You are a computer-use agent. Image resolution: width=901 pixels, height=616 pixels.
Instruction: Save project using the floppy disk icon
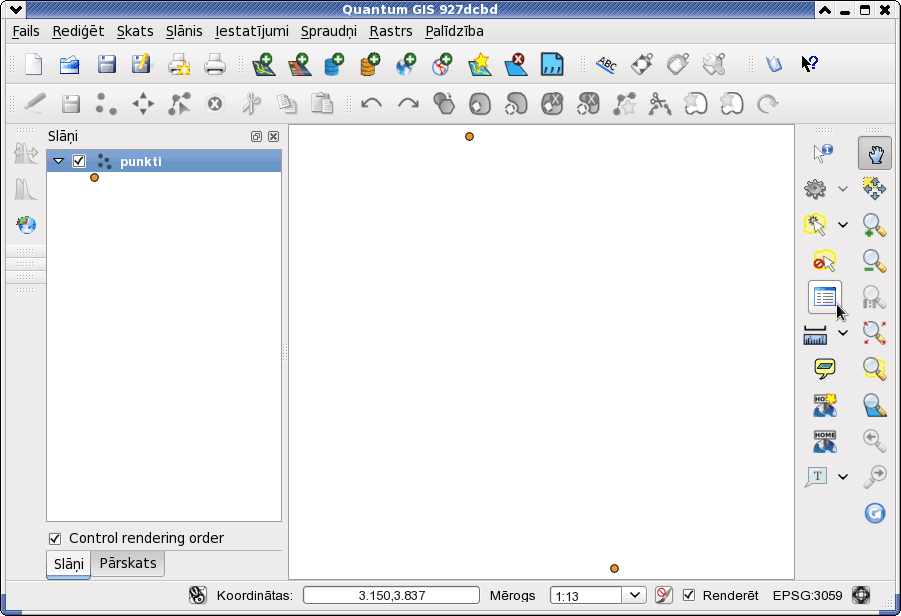pos(106,64)
